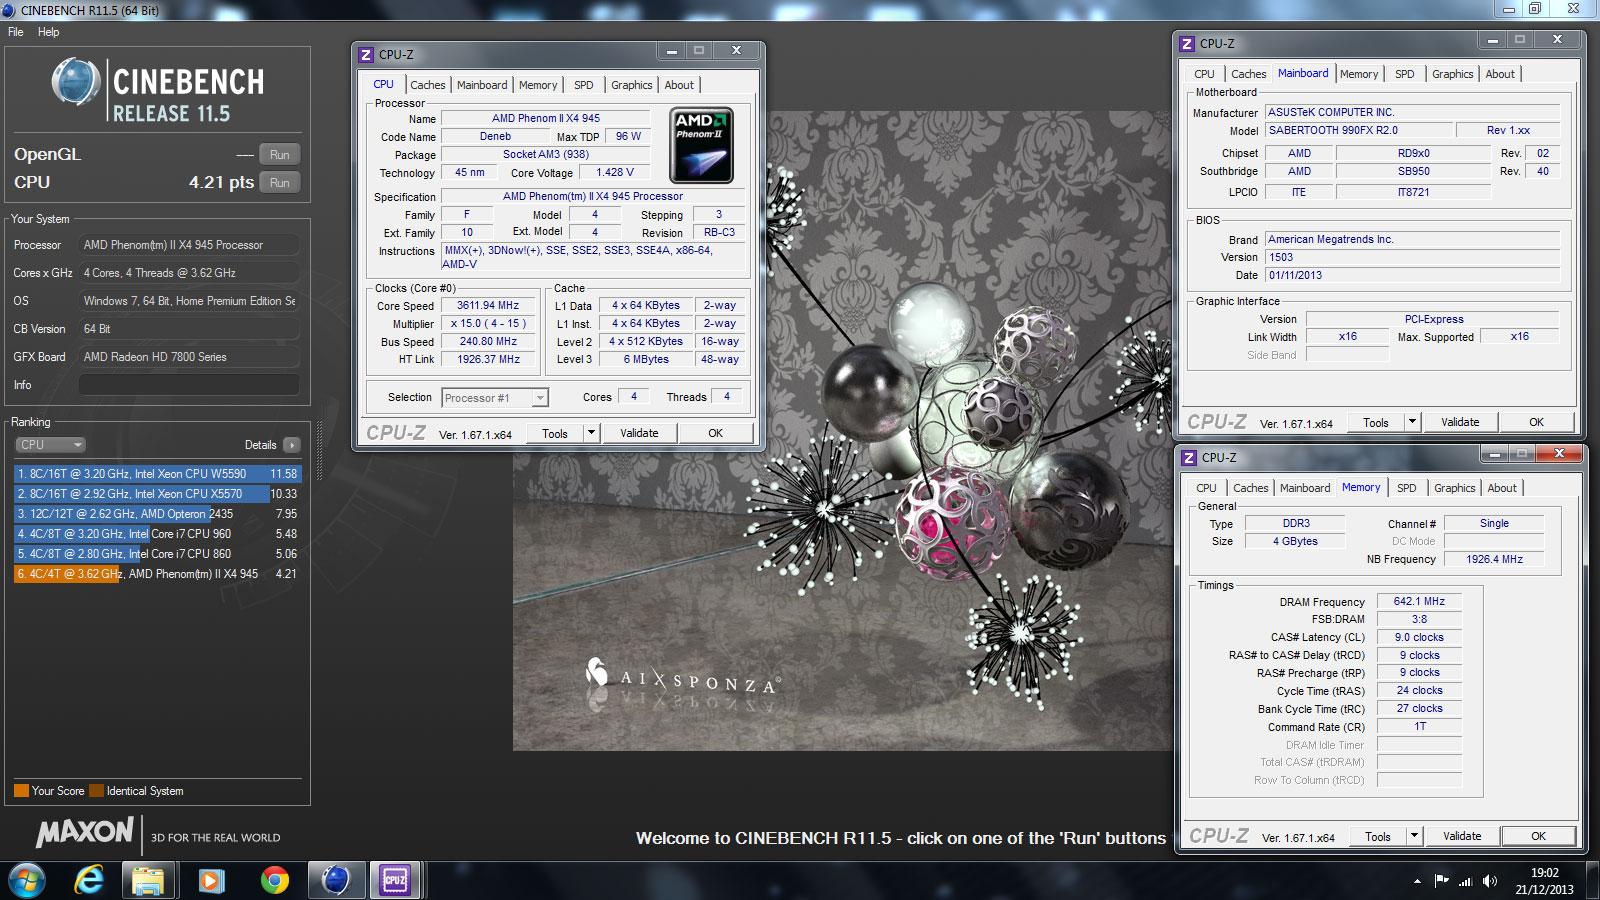Open Windows Media Player from taskbar
1600x900 pixels.
[211, 880]
